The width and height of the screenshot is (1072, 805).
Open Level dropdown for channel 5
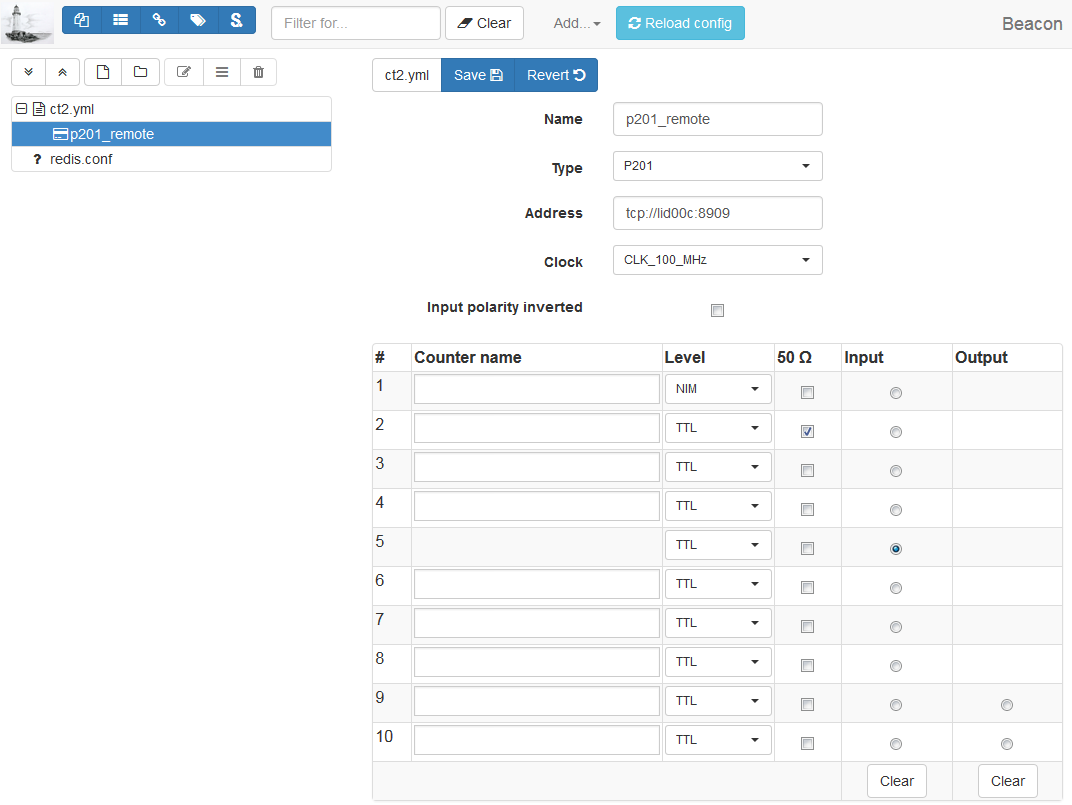tap(718, 545)
